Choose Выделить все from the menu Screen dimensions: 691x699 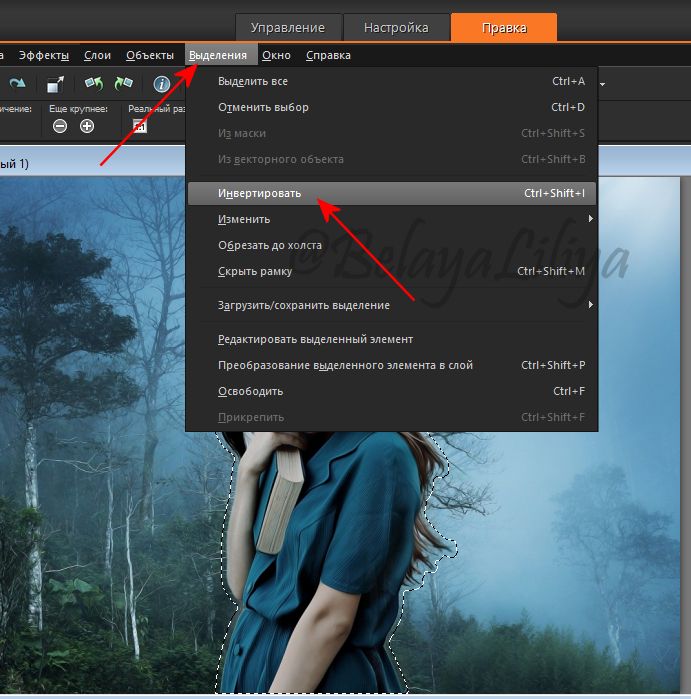click(392, 81)
